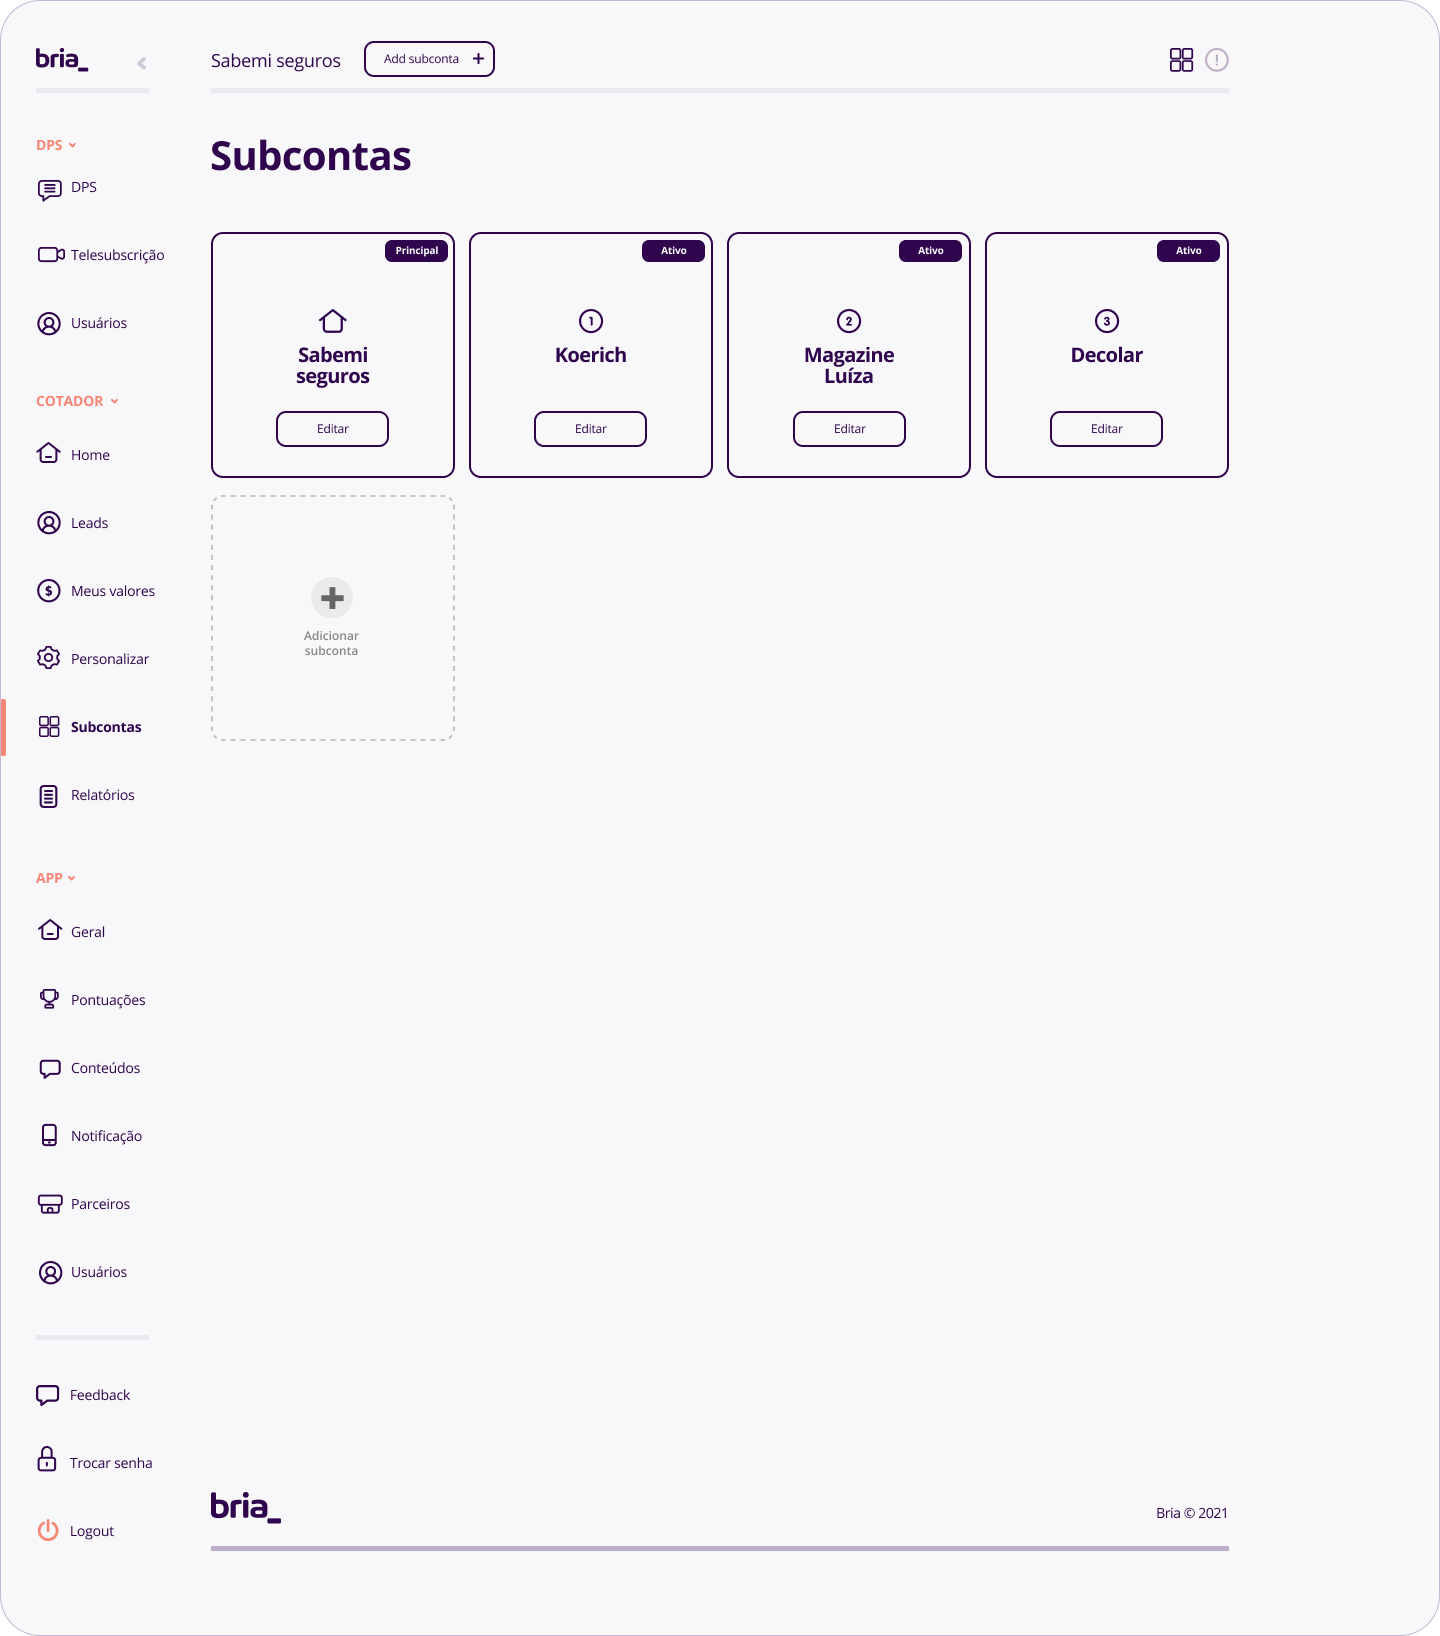Select Personalizar menu item
The height and width of the screenshot is (1636, 1440).
[93, 659]
